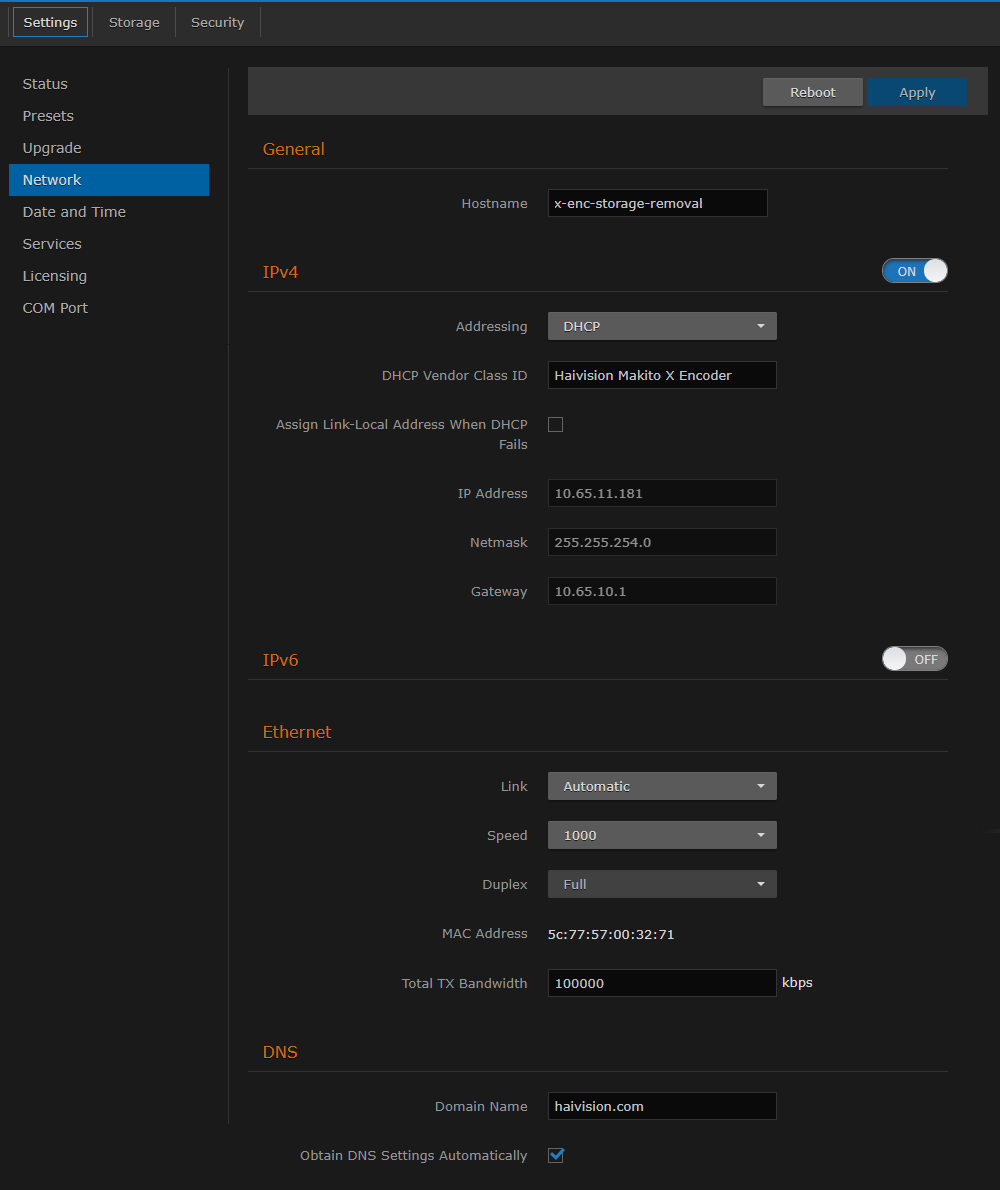Select the Total TX Bandwidth field
The image size is (1000, 1190).
point(662,982)
